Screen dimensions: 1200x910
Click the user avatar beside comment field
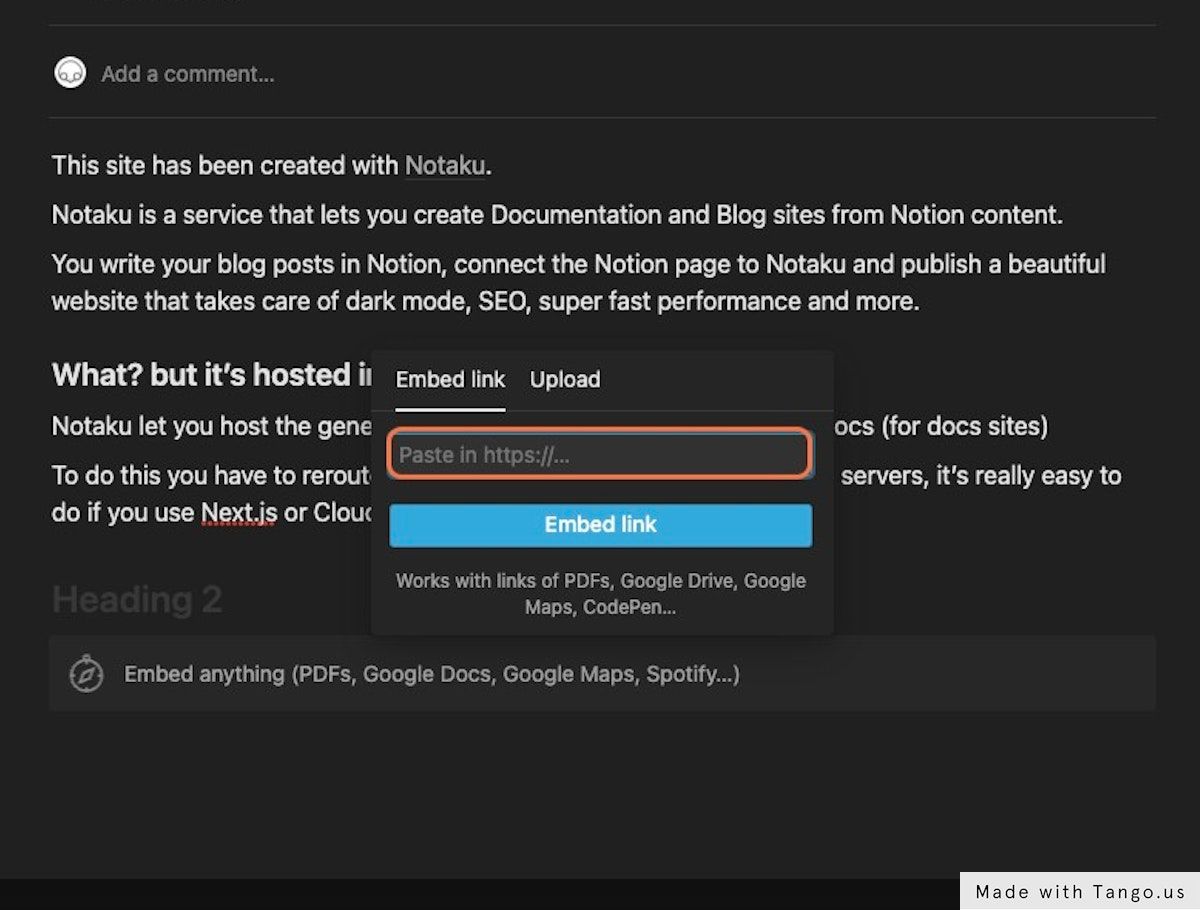(70, 73)
